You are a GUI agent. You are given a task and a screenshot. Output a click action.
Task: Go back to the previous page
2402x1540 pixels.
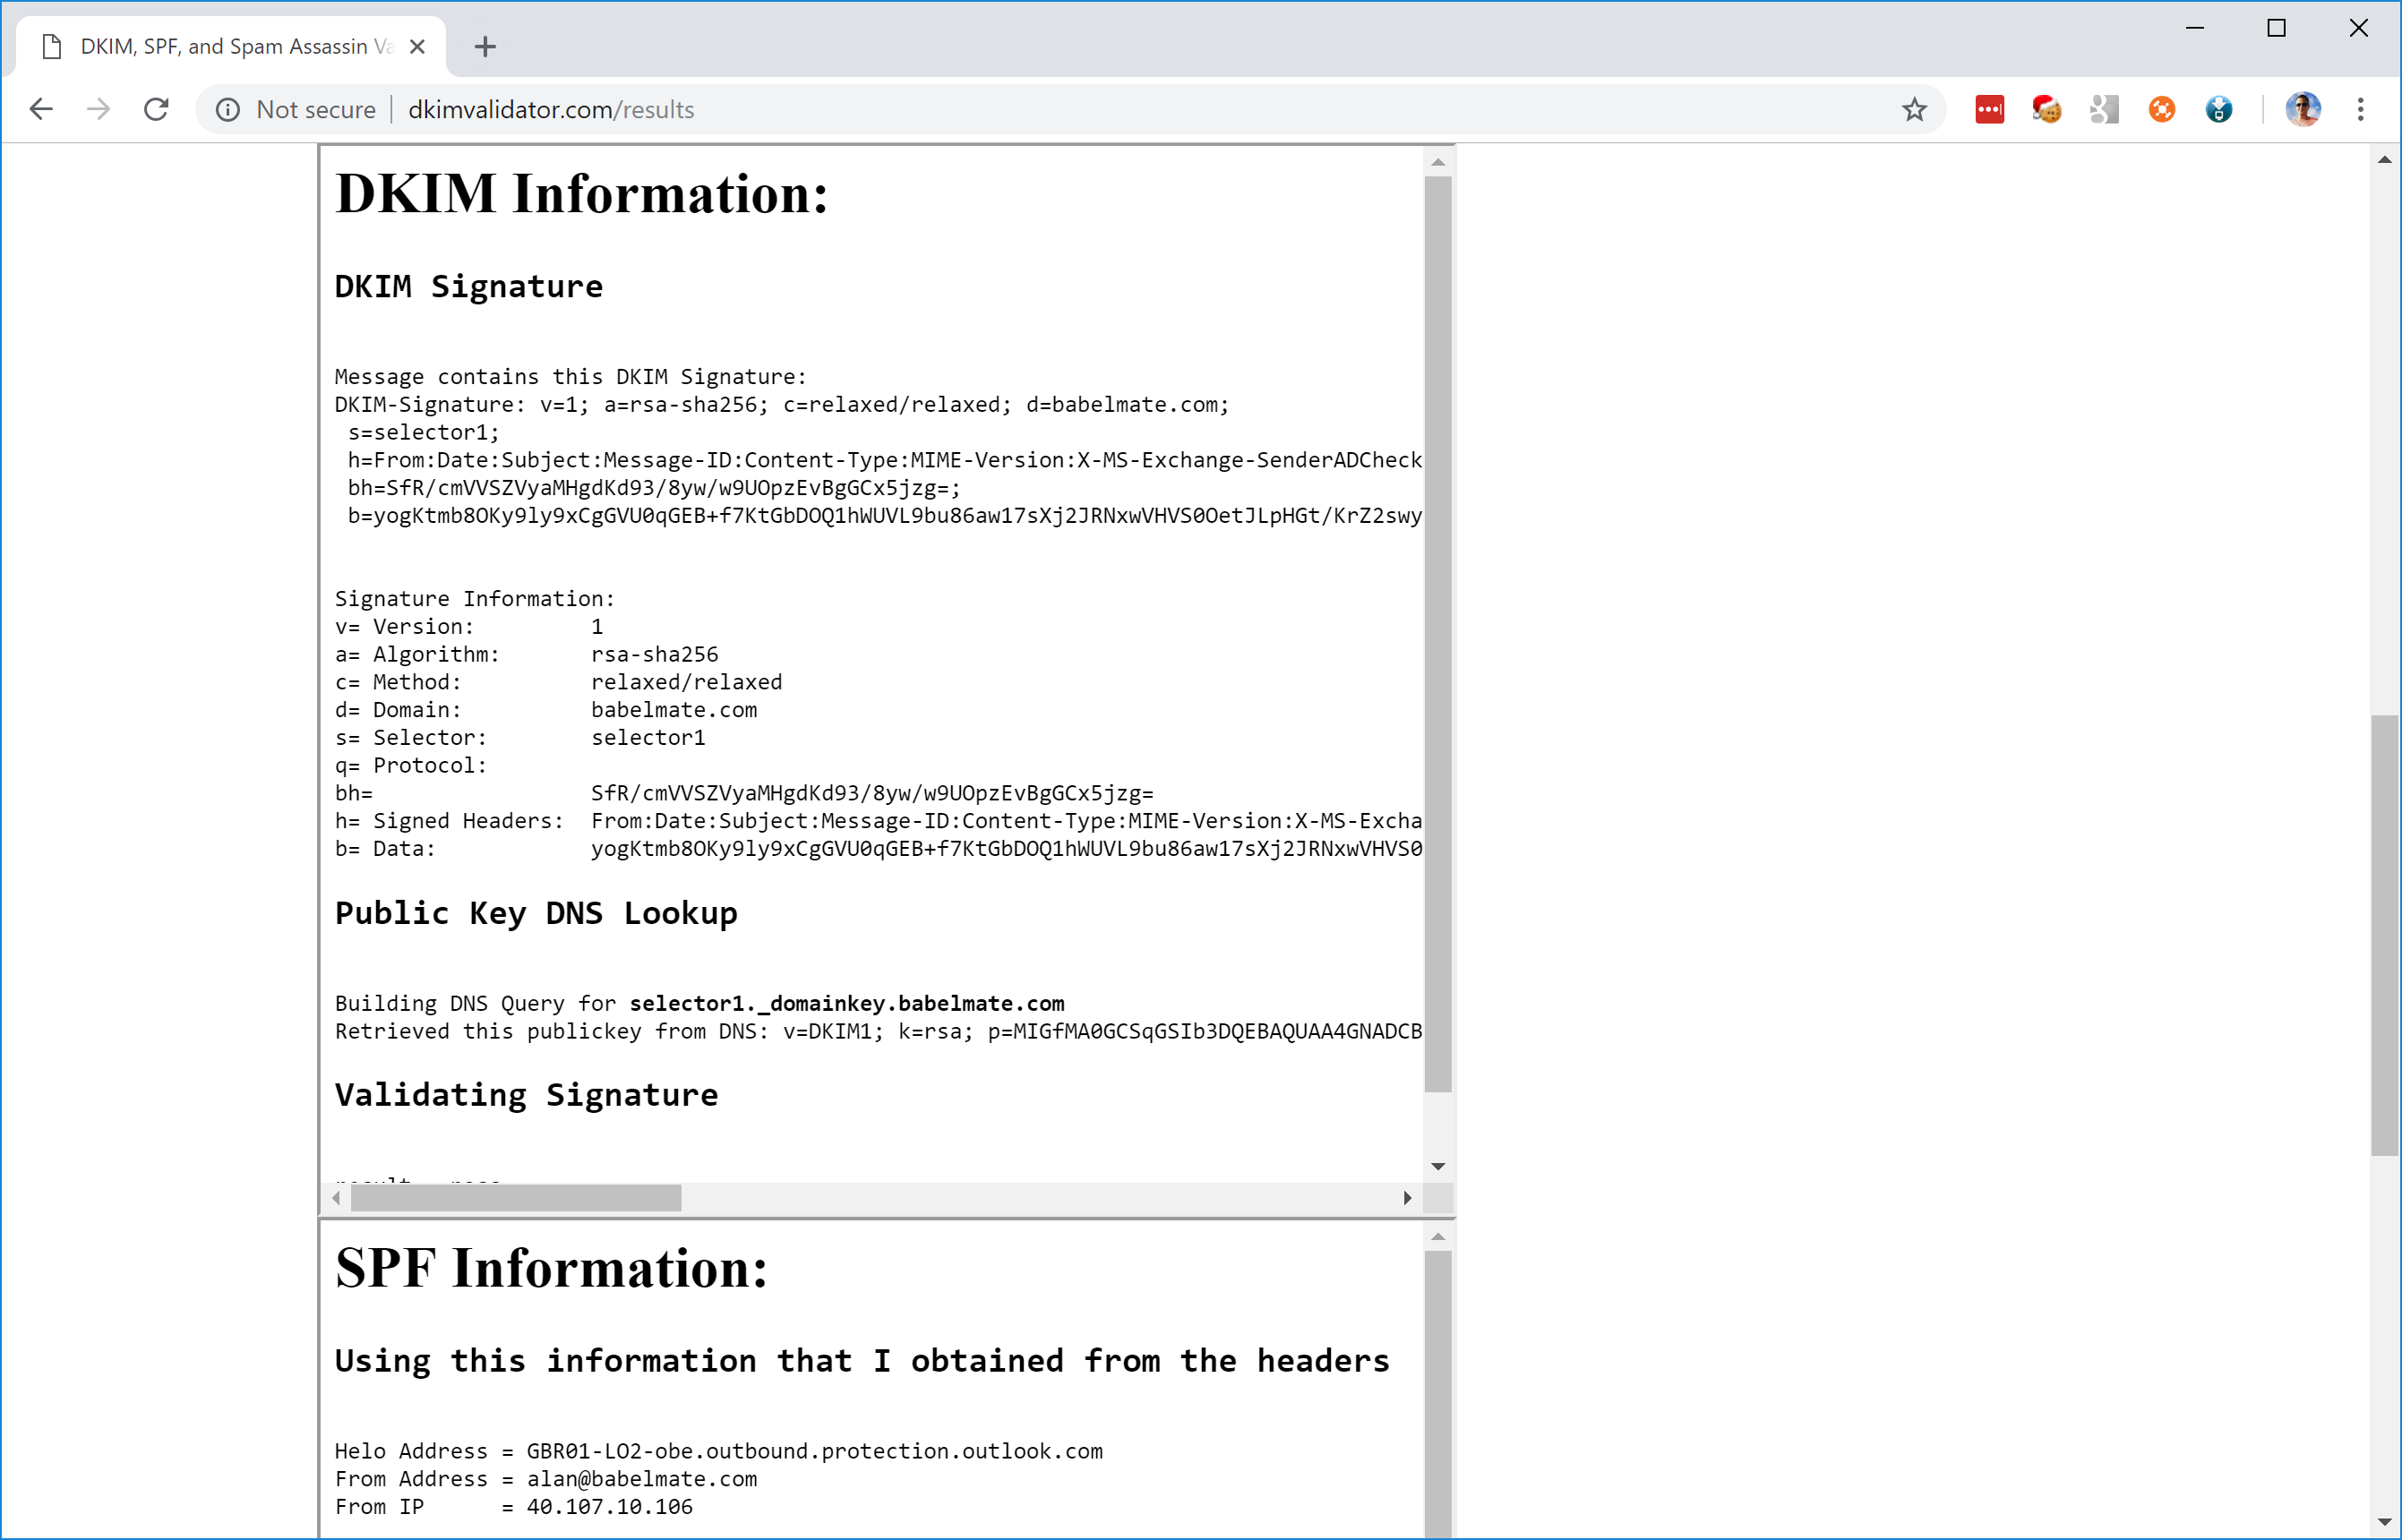41,109
